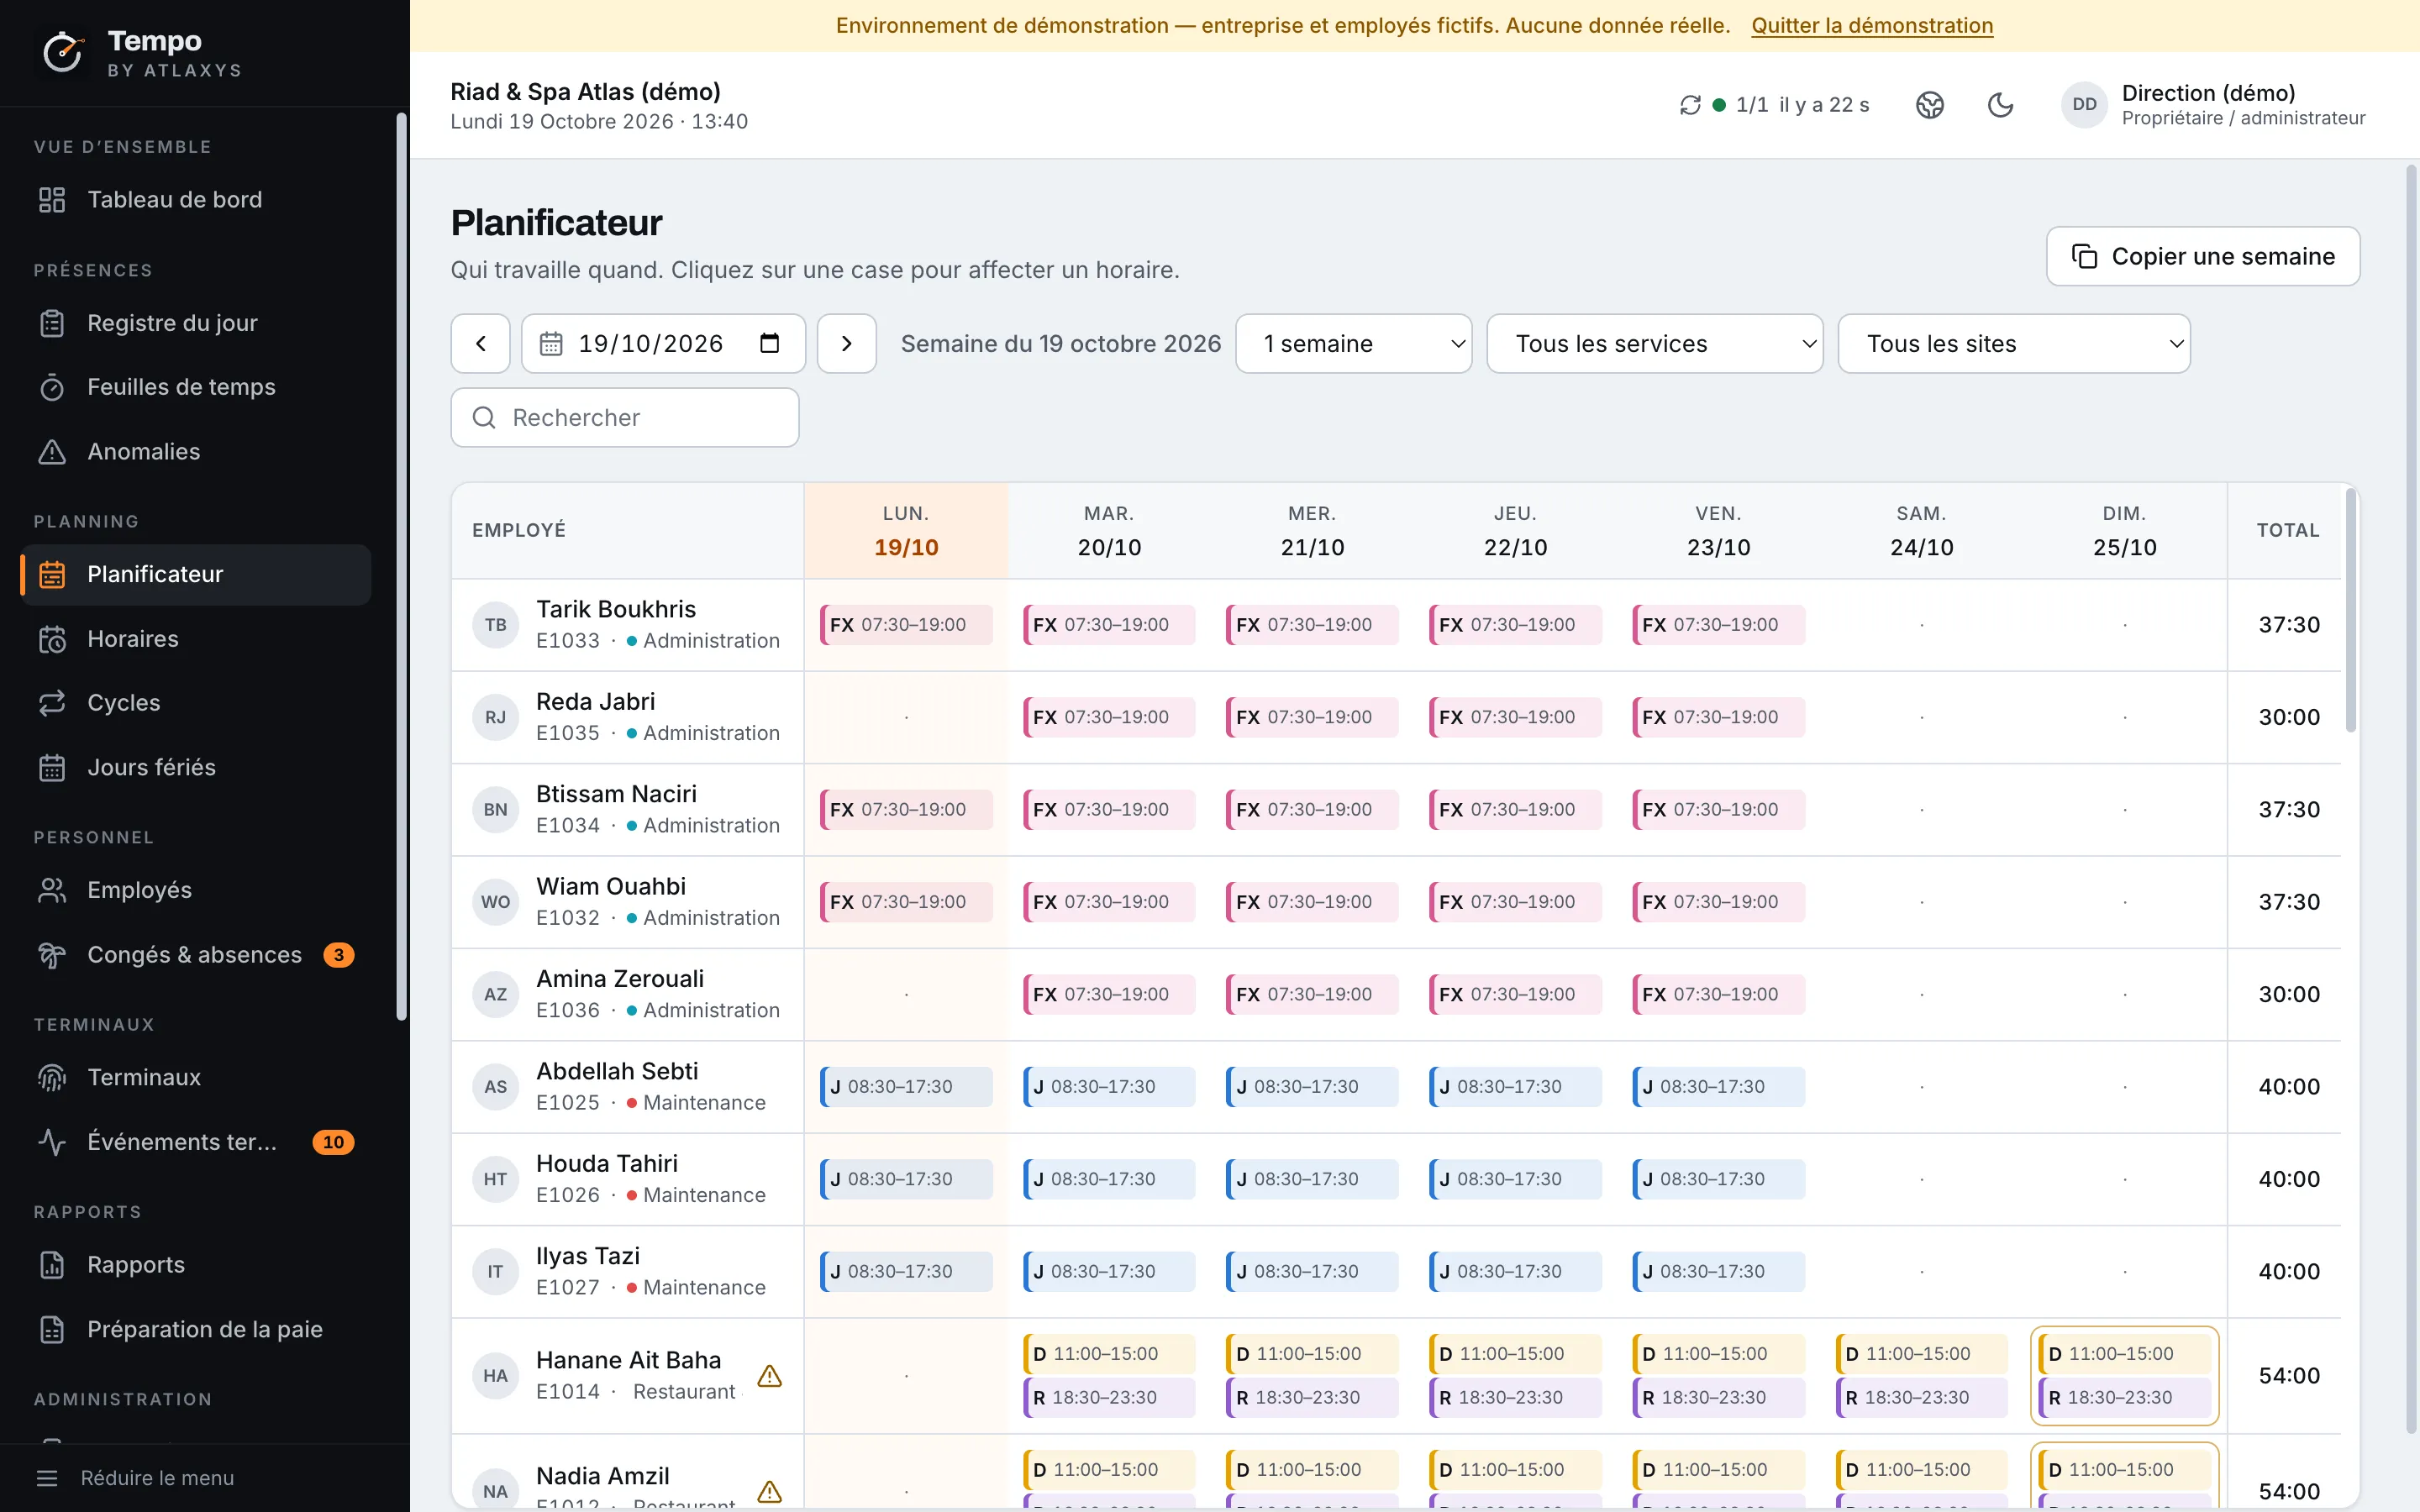Click the 19/10/2026 date field

[x=663, y=344]
